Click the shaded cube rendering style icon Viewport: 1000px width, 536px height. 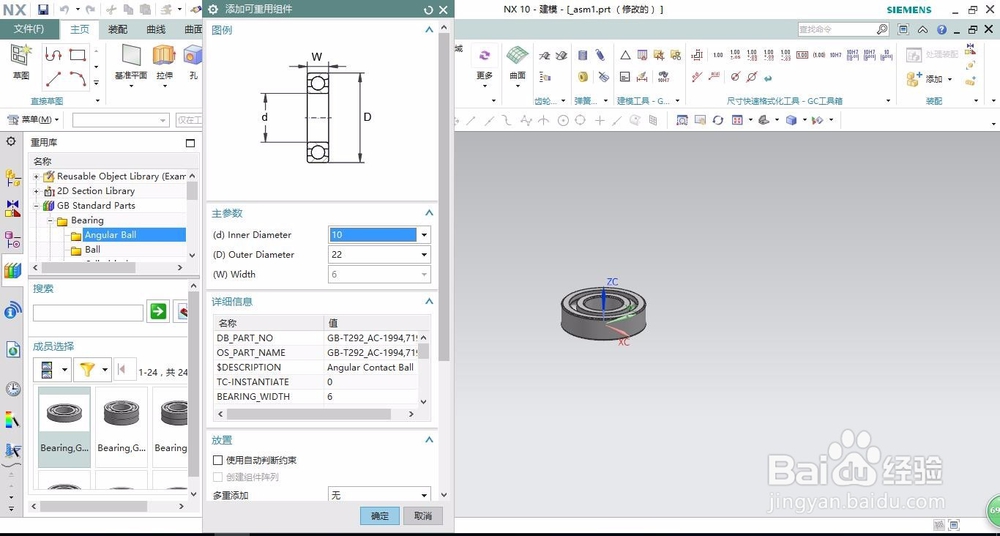791,120
